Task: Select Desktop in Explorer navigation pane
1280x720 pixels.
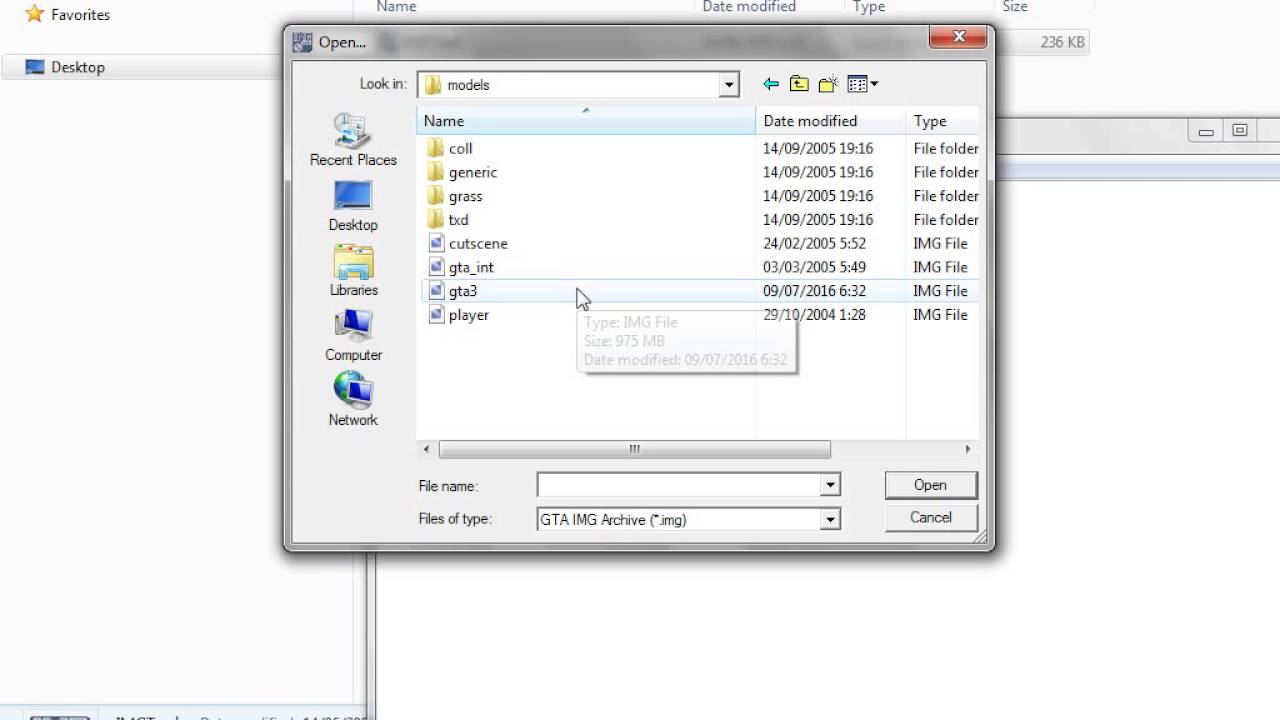Action: click(x=78, y=67)
